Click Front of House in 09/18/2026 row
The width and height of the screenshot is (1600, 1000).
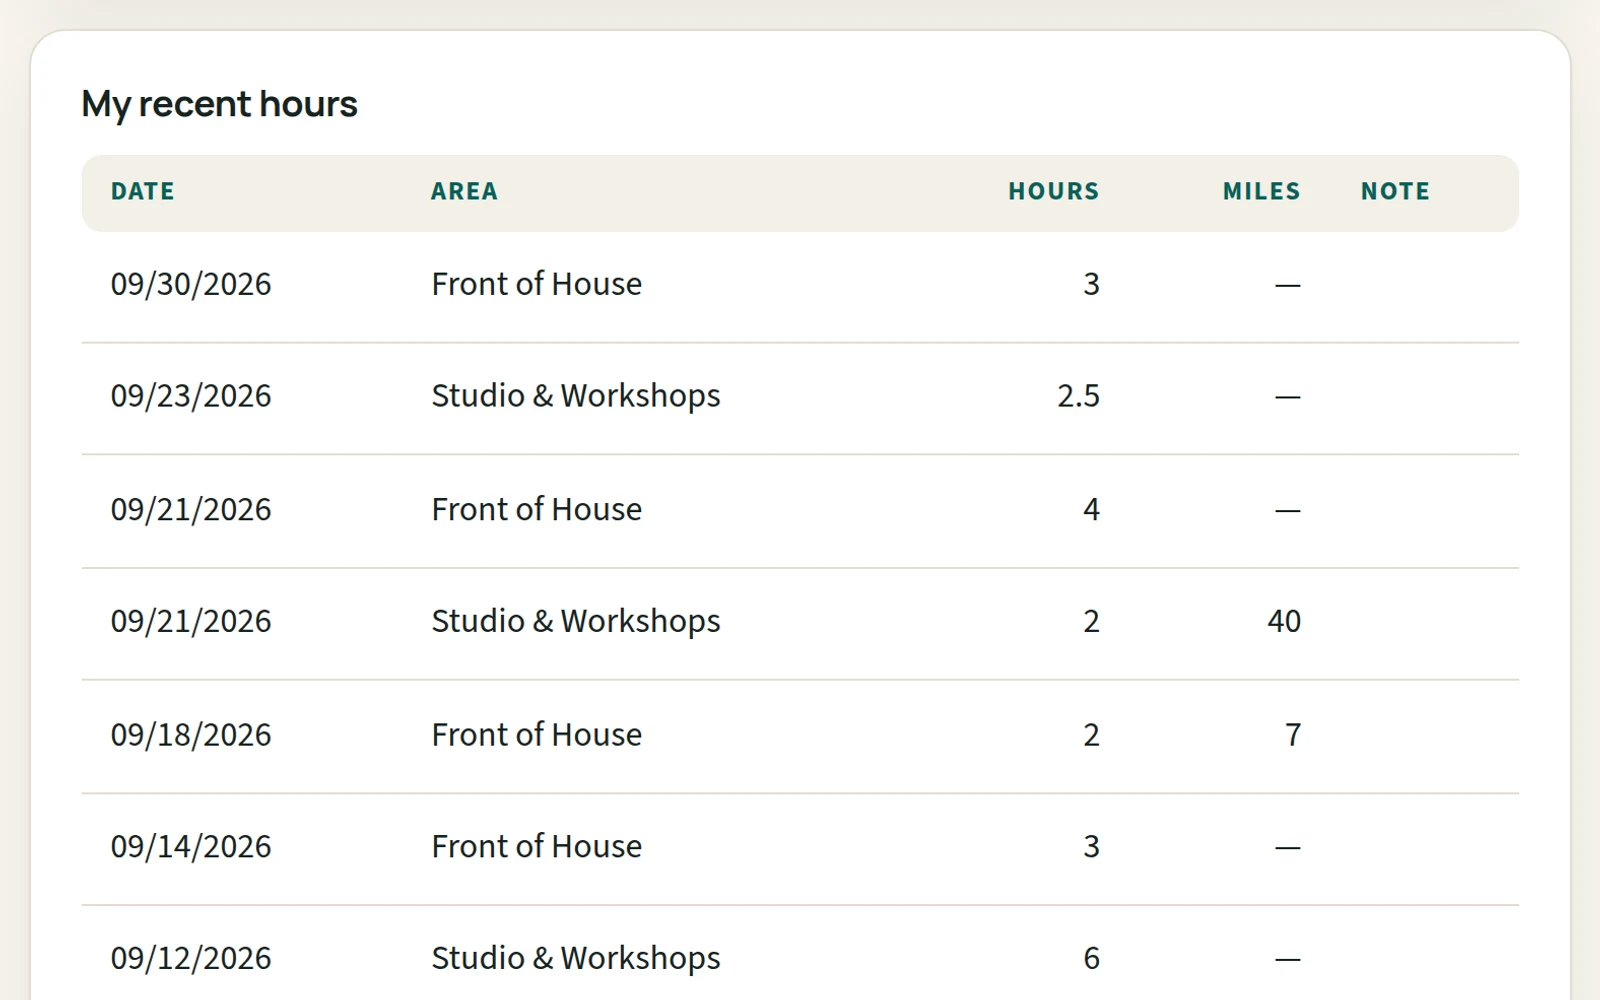point(536,735)
